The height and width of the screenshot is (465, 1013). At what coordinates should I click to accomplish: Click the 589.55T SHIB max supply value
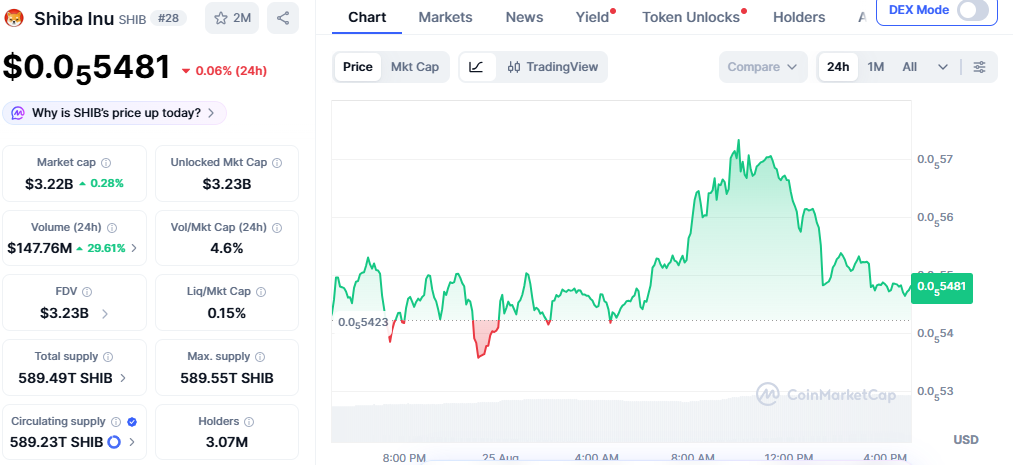tap(227, 378)
